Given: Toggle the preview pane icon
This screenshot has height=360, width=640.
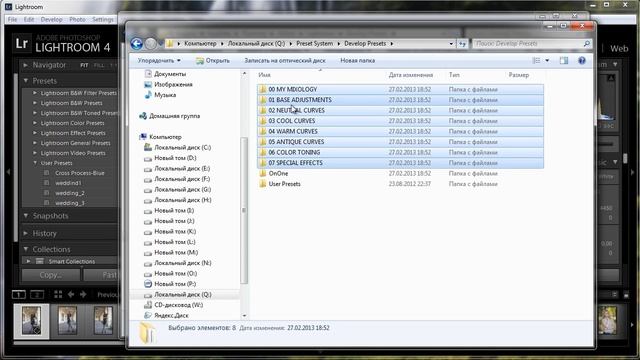Looking at the screenshot, I should tap(564, 60).
